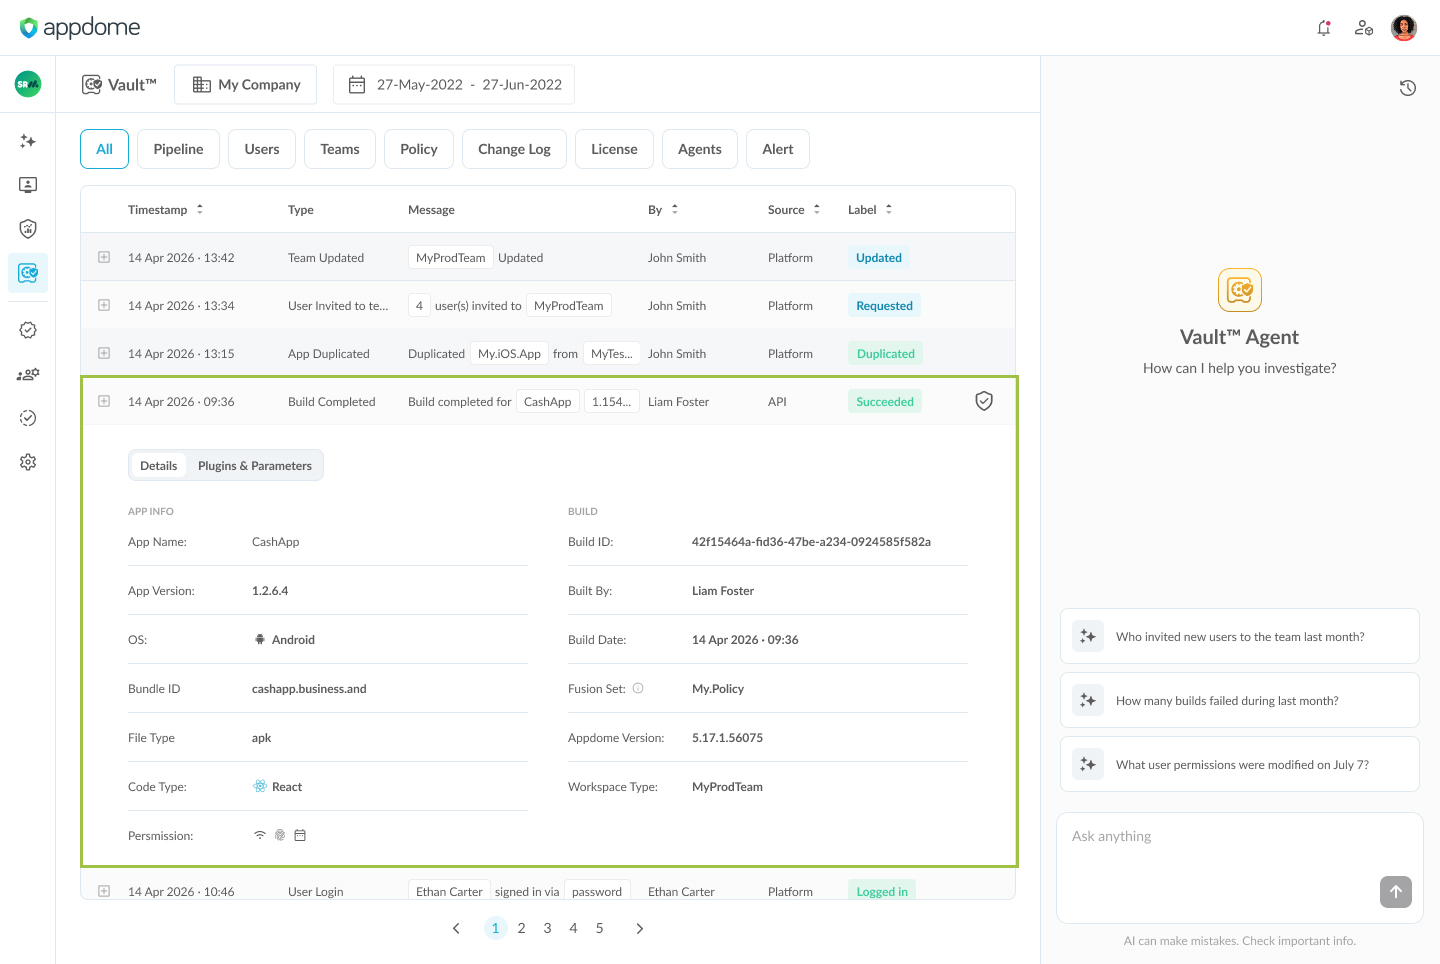Open the Plugins & Parameters sub-tab
The image size is (1440, 964).
(255, 465)
